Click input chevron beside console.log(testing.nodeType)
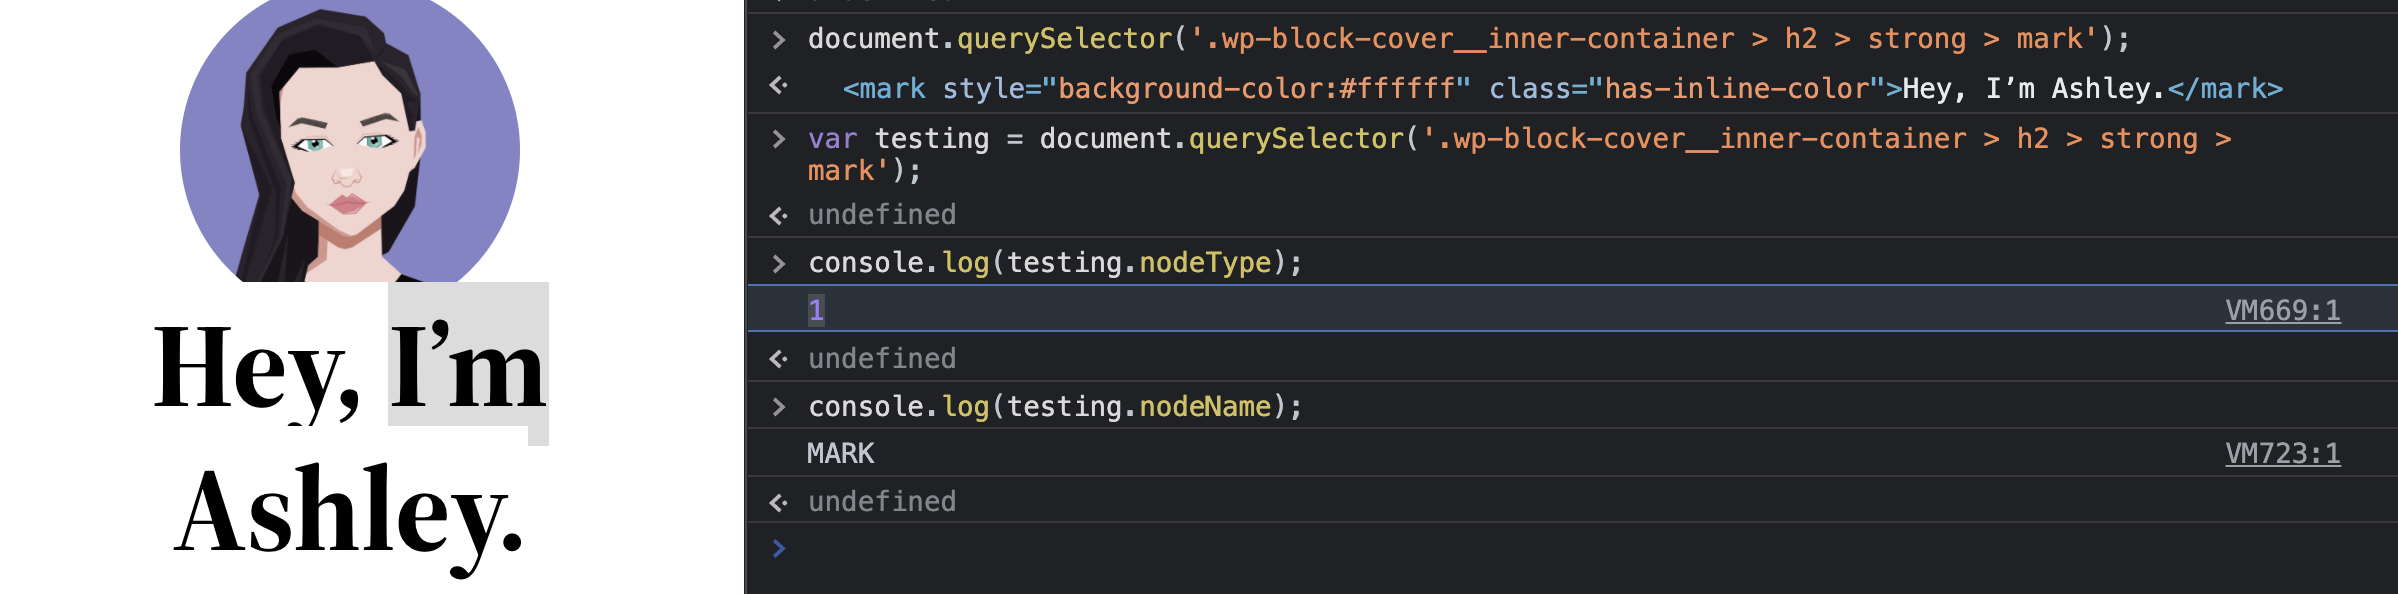 point(779,263)
